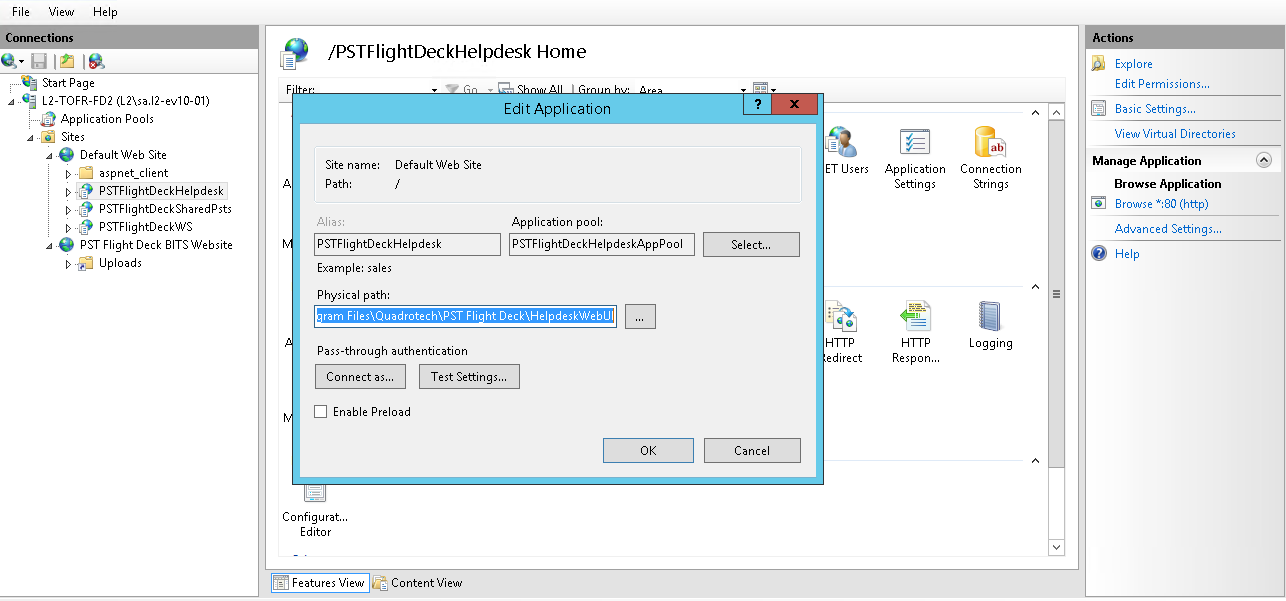
Task: Expand the PSTFlightDeckSharedPsts node
Action: coord(69,209)
